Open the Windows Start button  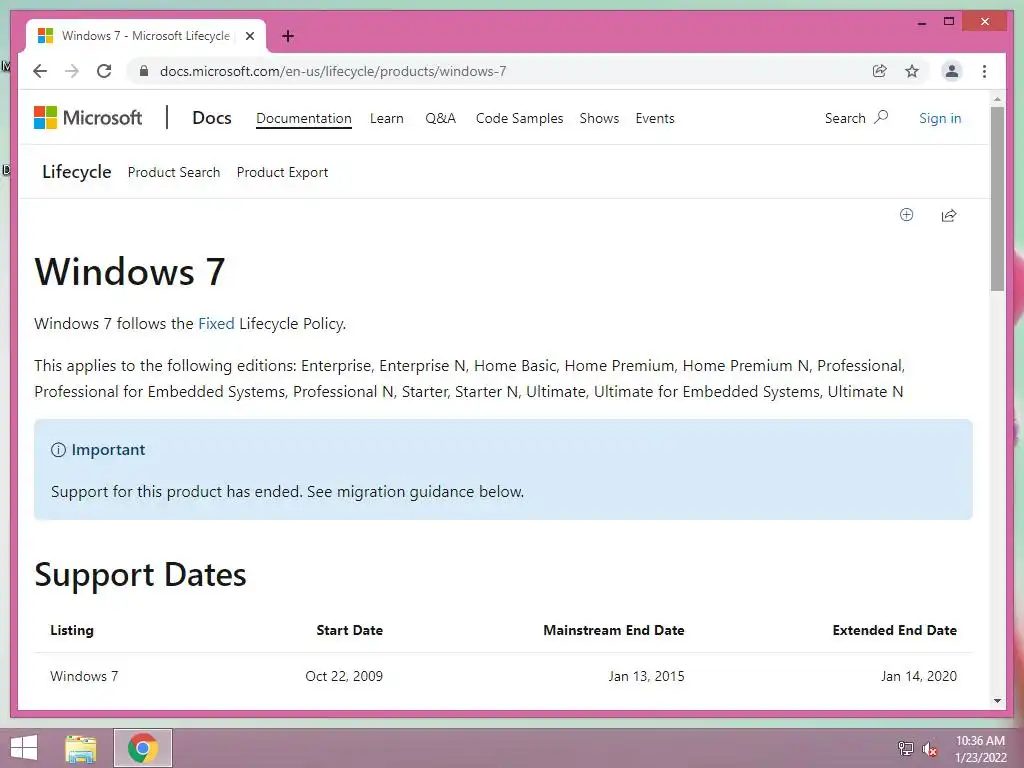coord(24,748)
